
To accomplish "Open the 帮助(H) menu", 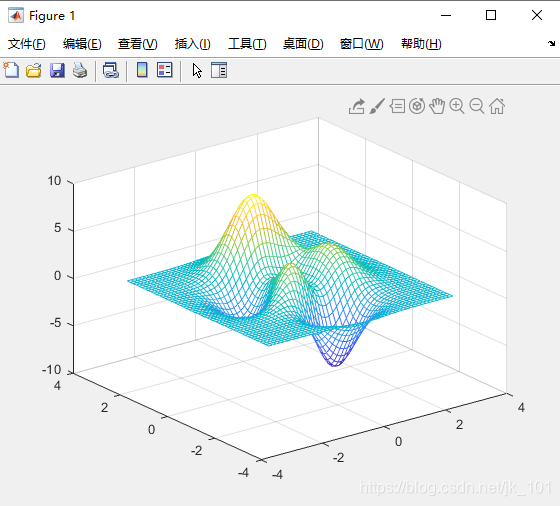I will pos(421,44).
